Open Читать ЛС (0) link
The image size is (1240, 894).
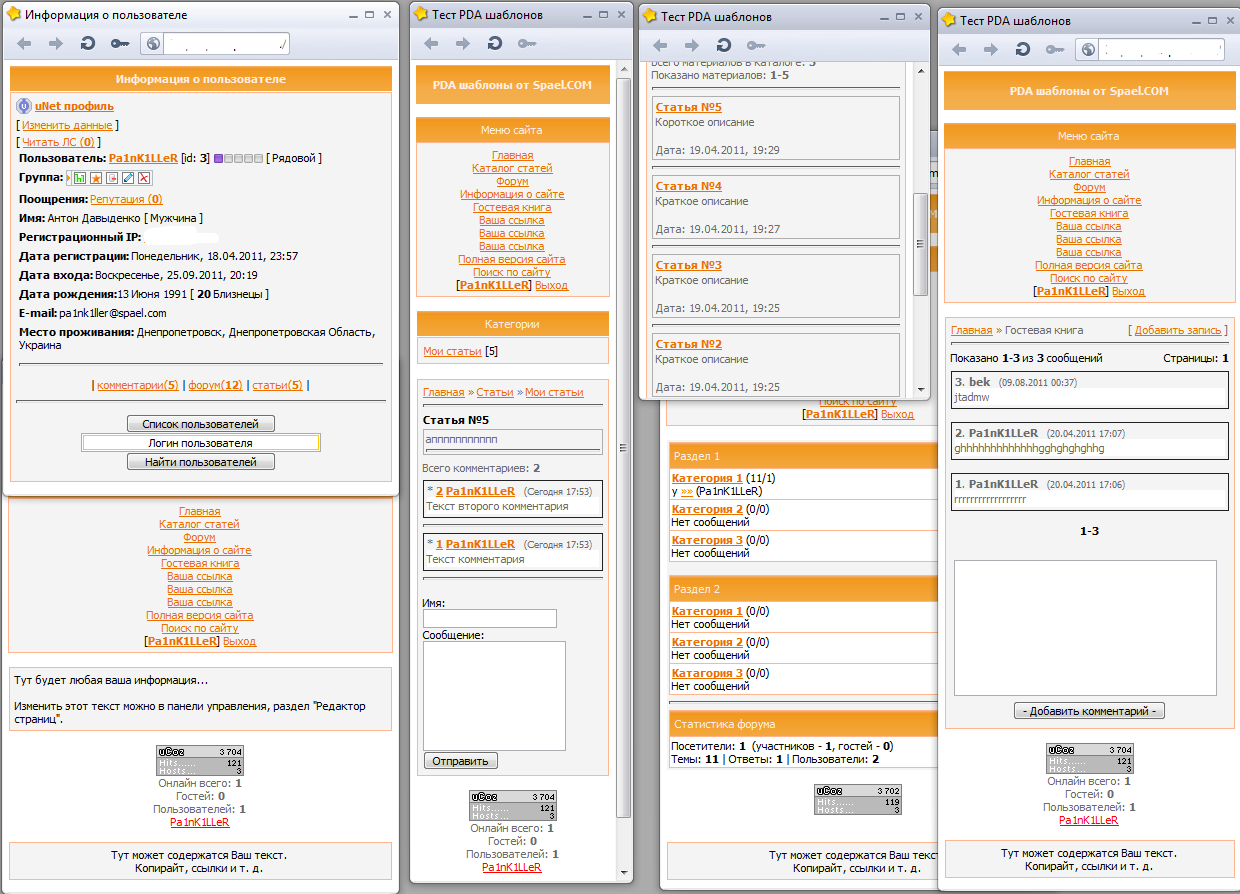(58, 142)
